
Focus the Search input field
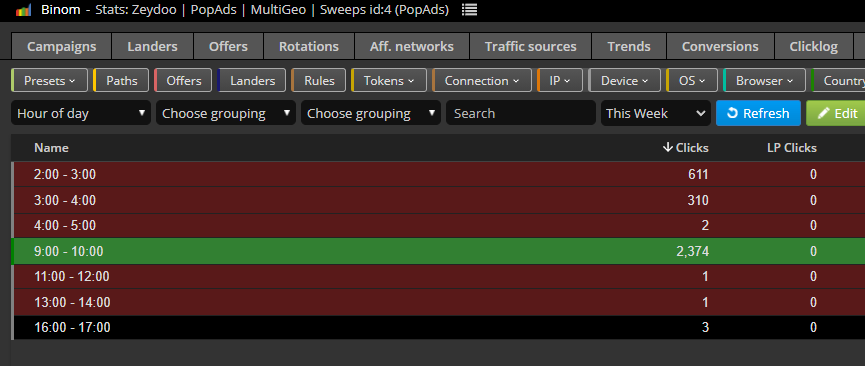click(x=521, y=113)
